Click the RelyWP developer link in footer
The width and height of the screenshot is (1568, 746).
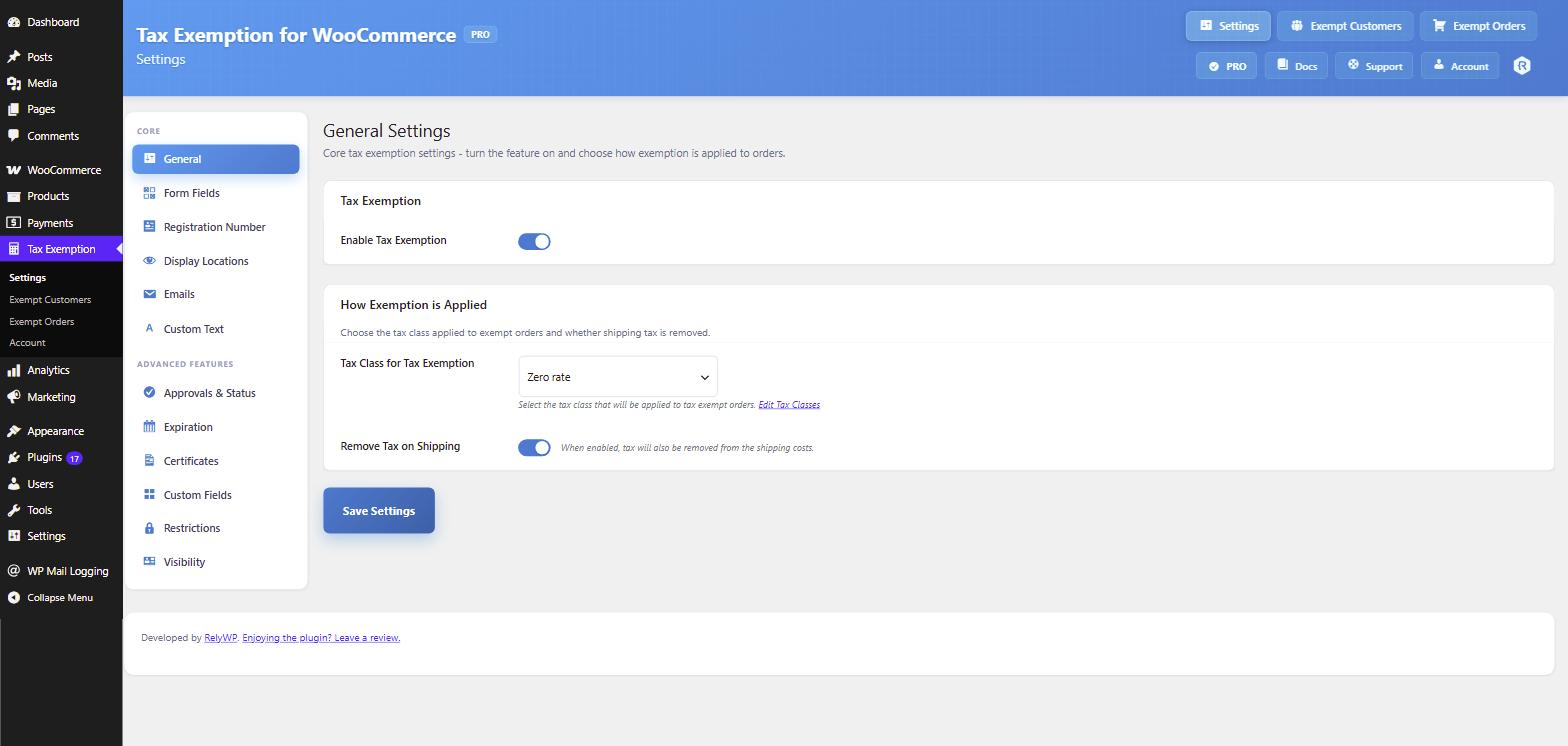(220, 638)
